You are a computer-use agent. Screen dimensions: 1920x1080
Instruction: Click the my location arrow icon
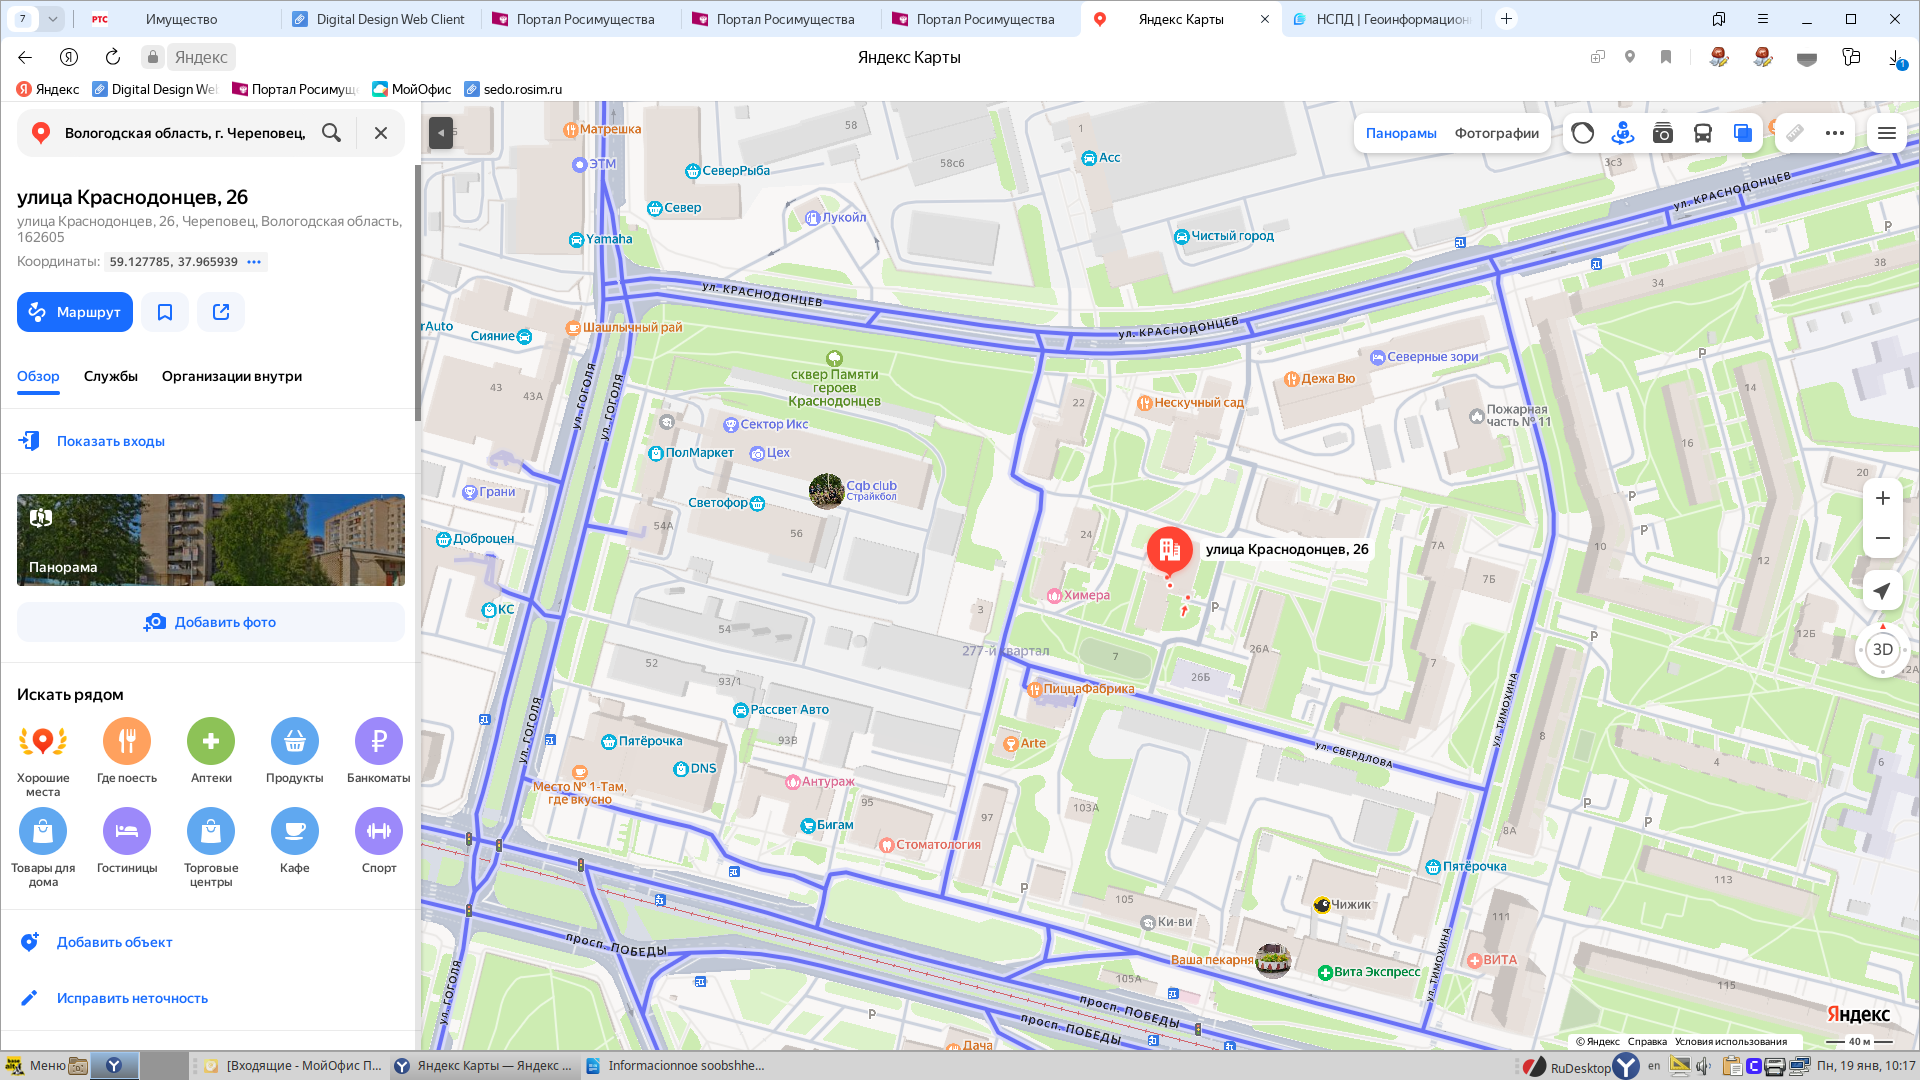[1882, 591]
